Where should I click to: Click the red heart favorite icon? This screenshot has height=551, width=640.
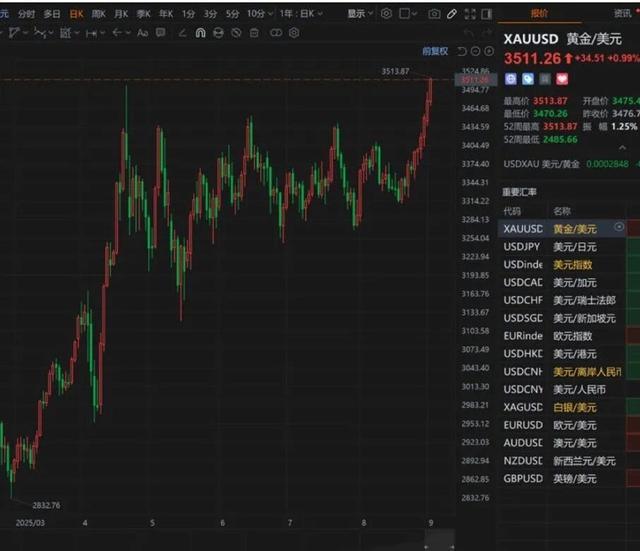tap(563, 77)
